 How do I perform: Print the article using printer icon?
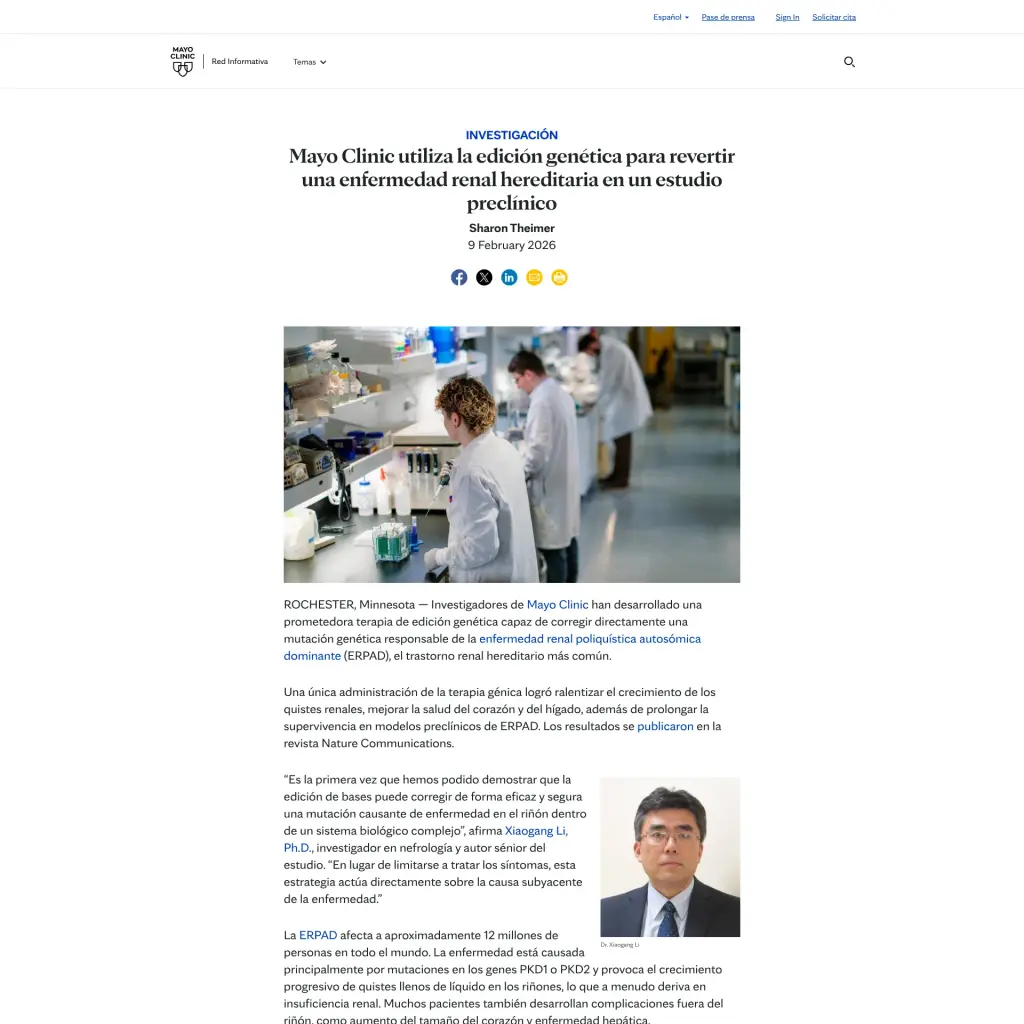click(559, 278)
